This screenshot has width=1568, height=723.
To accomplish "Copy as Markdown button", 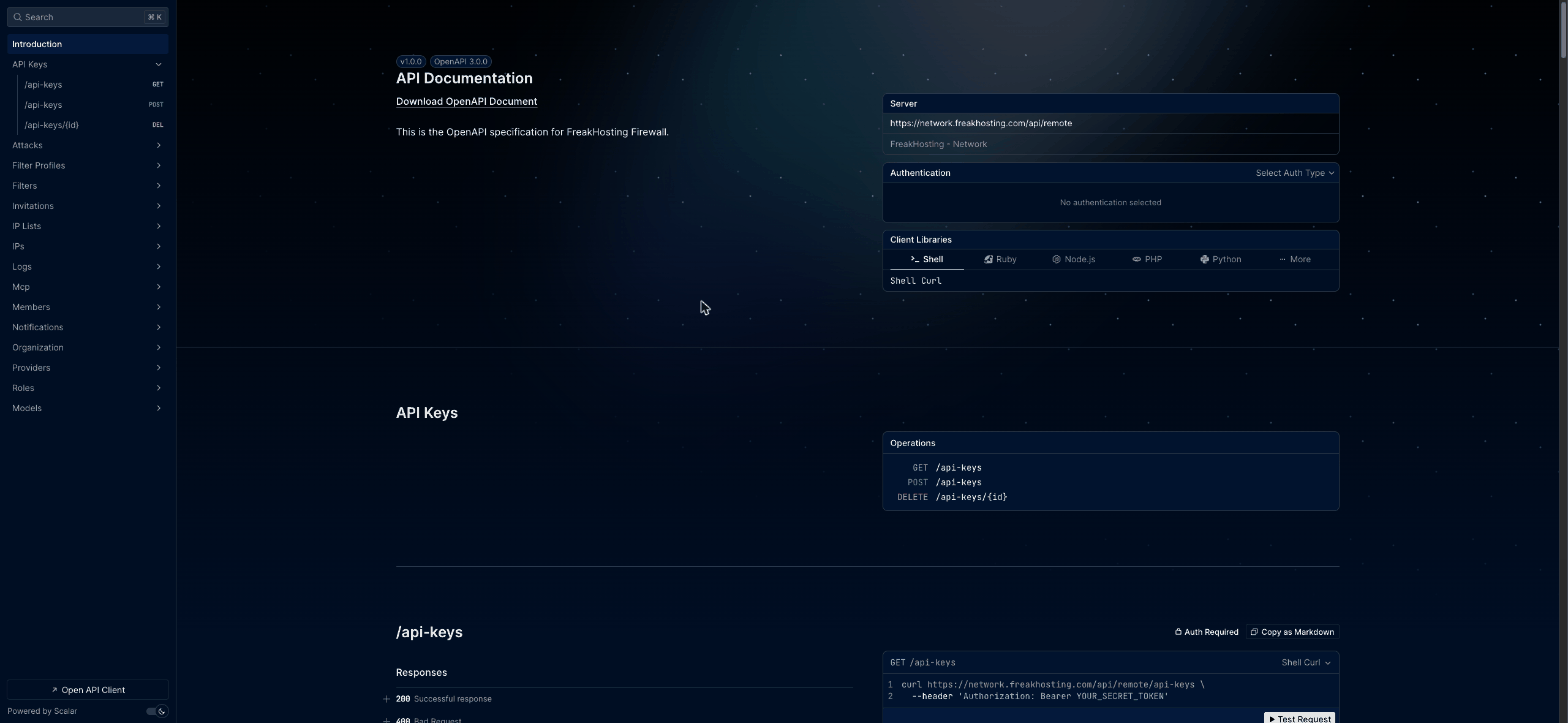I will tap(1292, 632).
